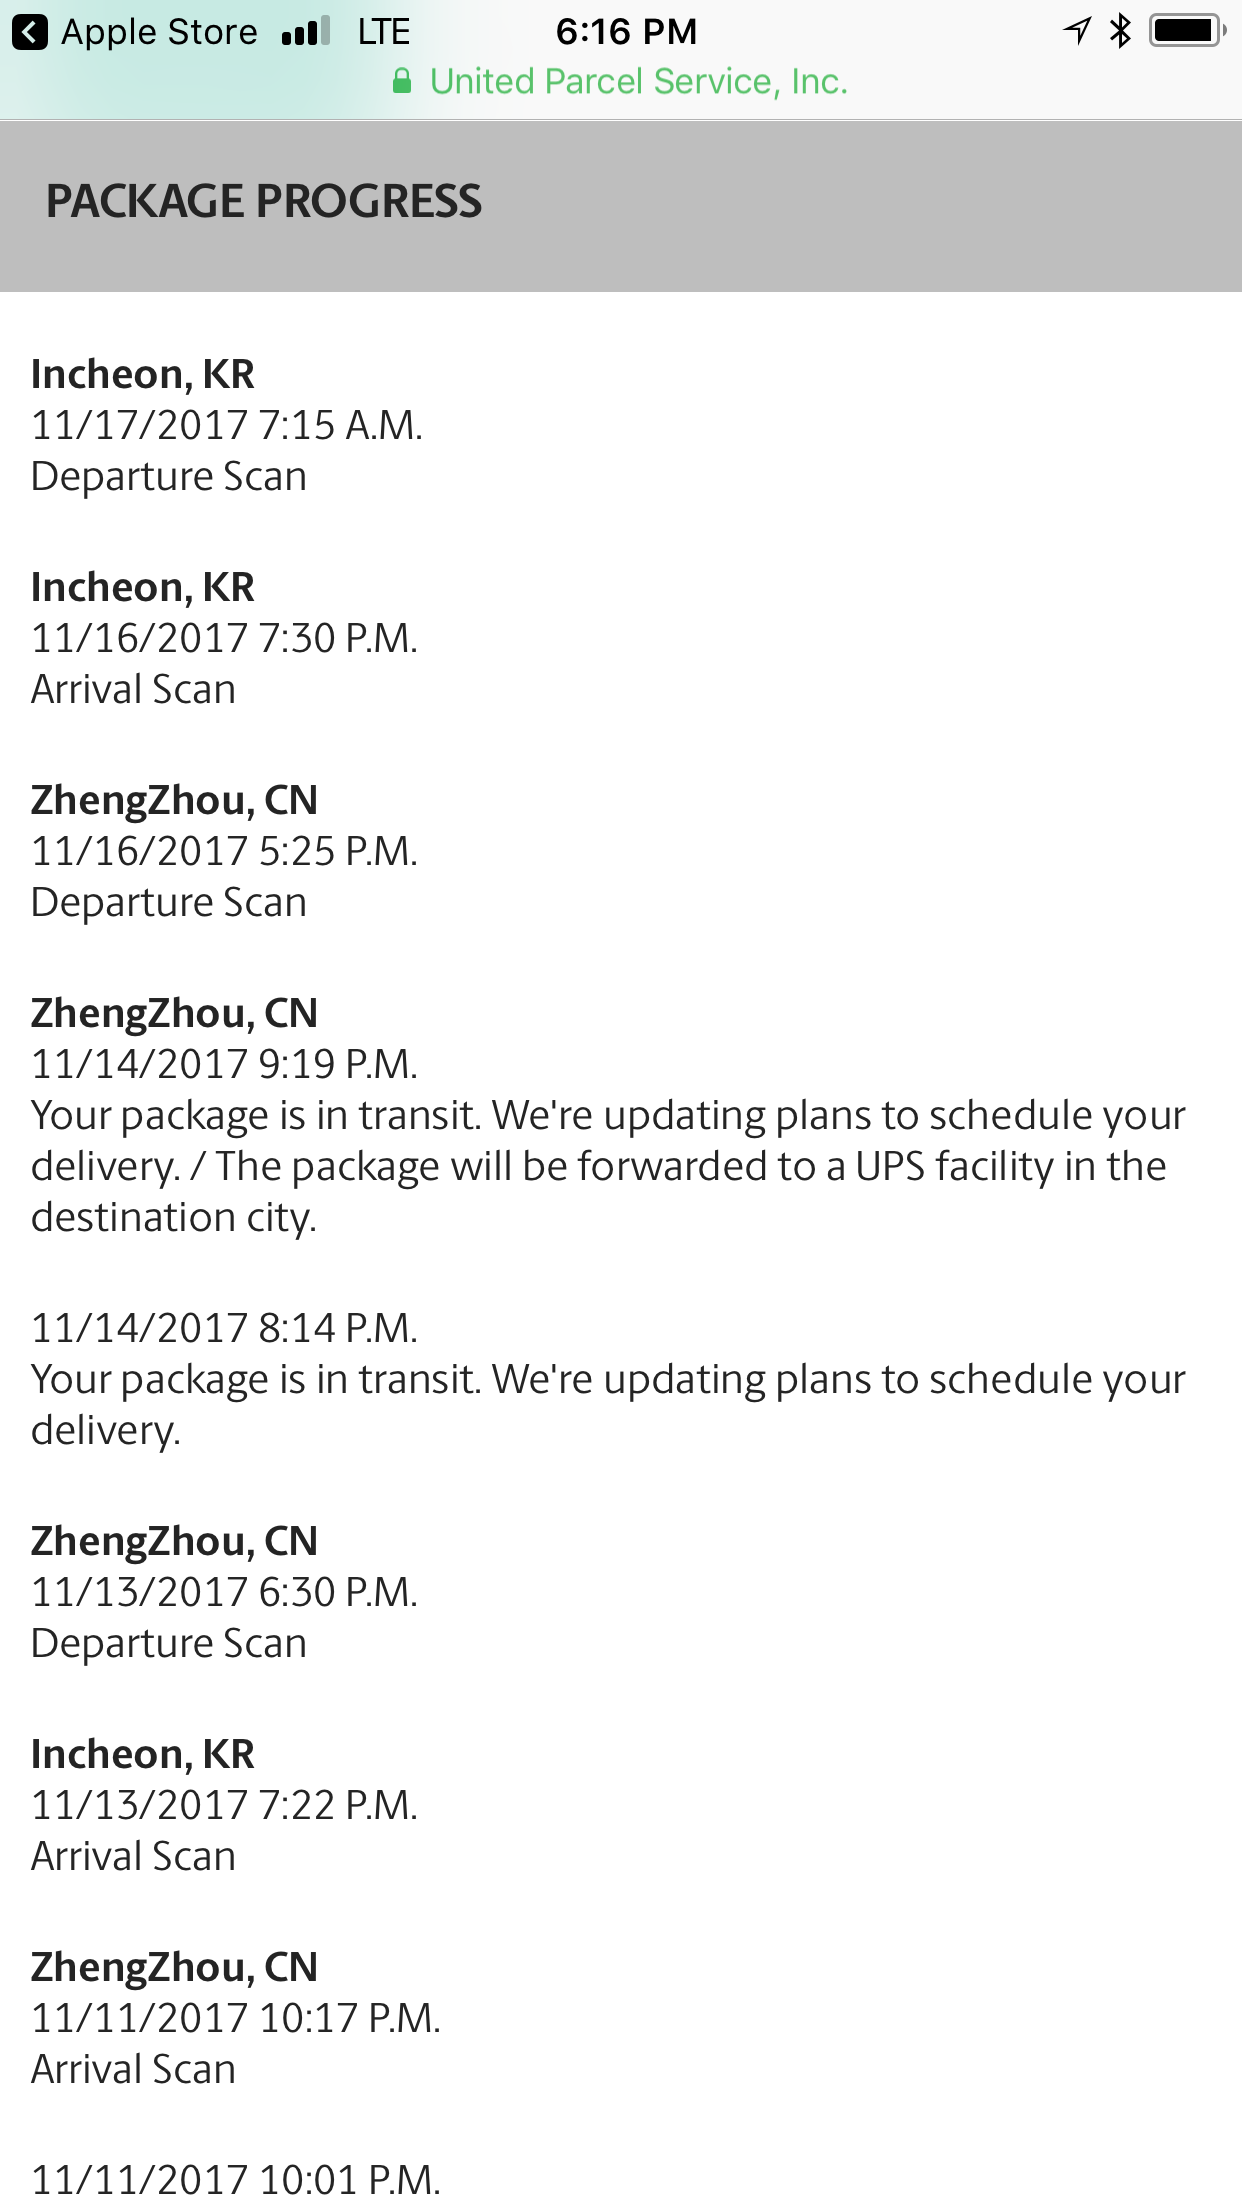Image resolution: width=1242 pixels, height=2208 pixels.
Task: Tap the battery indicator icon
Action: (x=1187, y=31)
